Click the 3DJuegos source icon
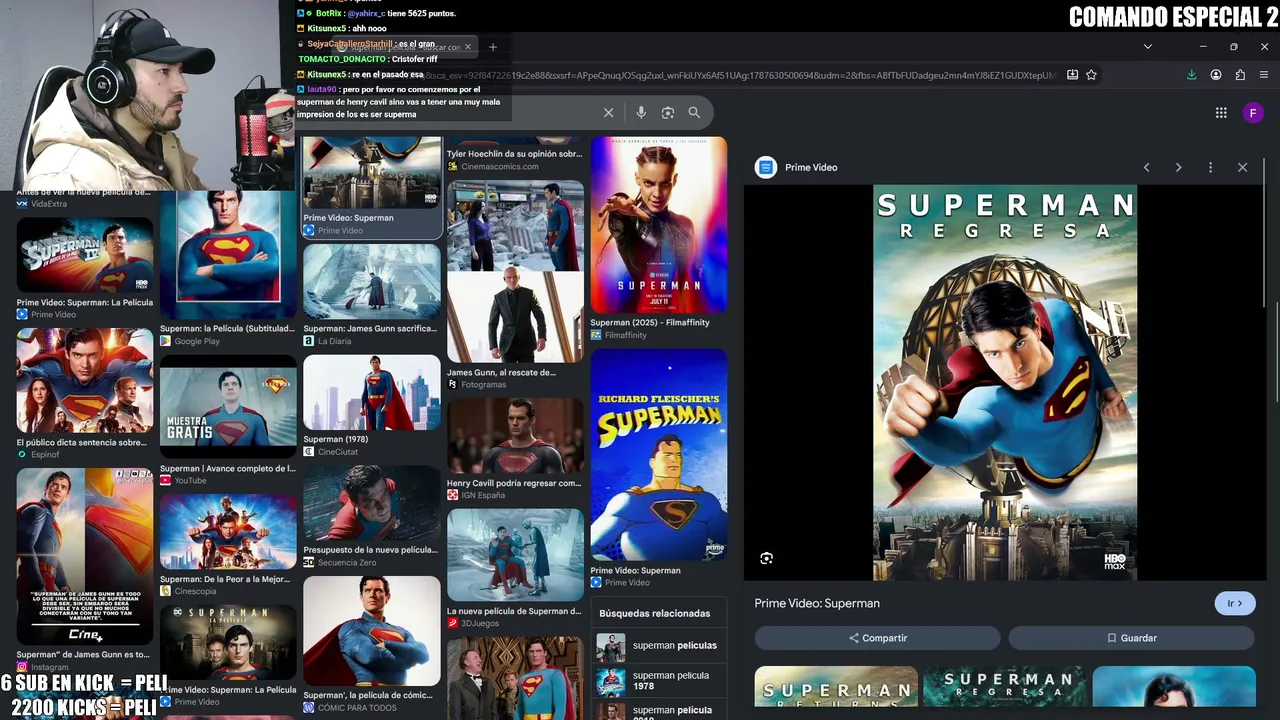 [453, 623]
